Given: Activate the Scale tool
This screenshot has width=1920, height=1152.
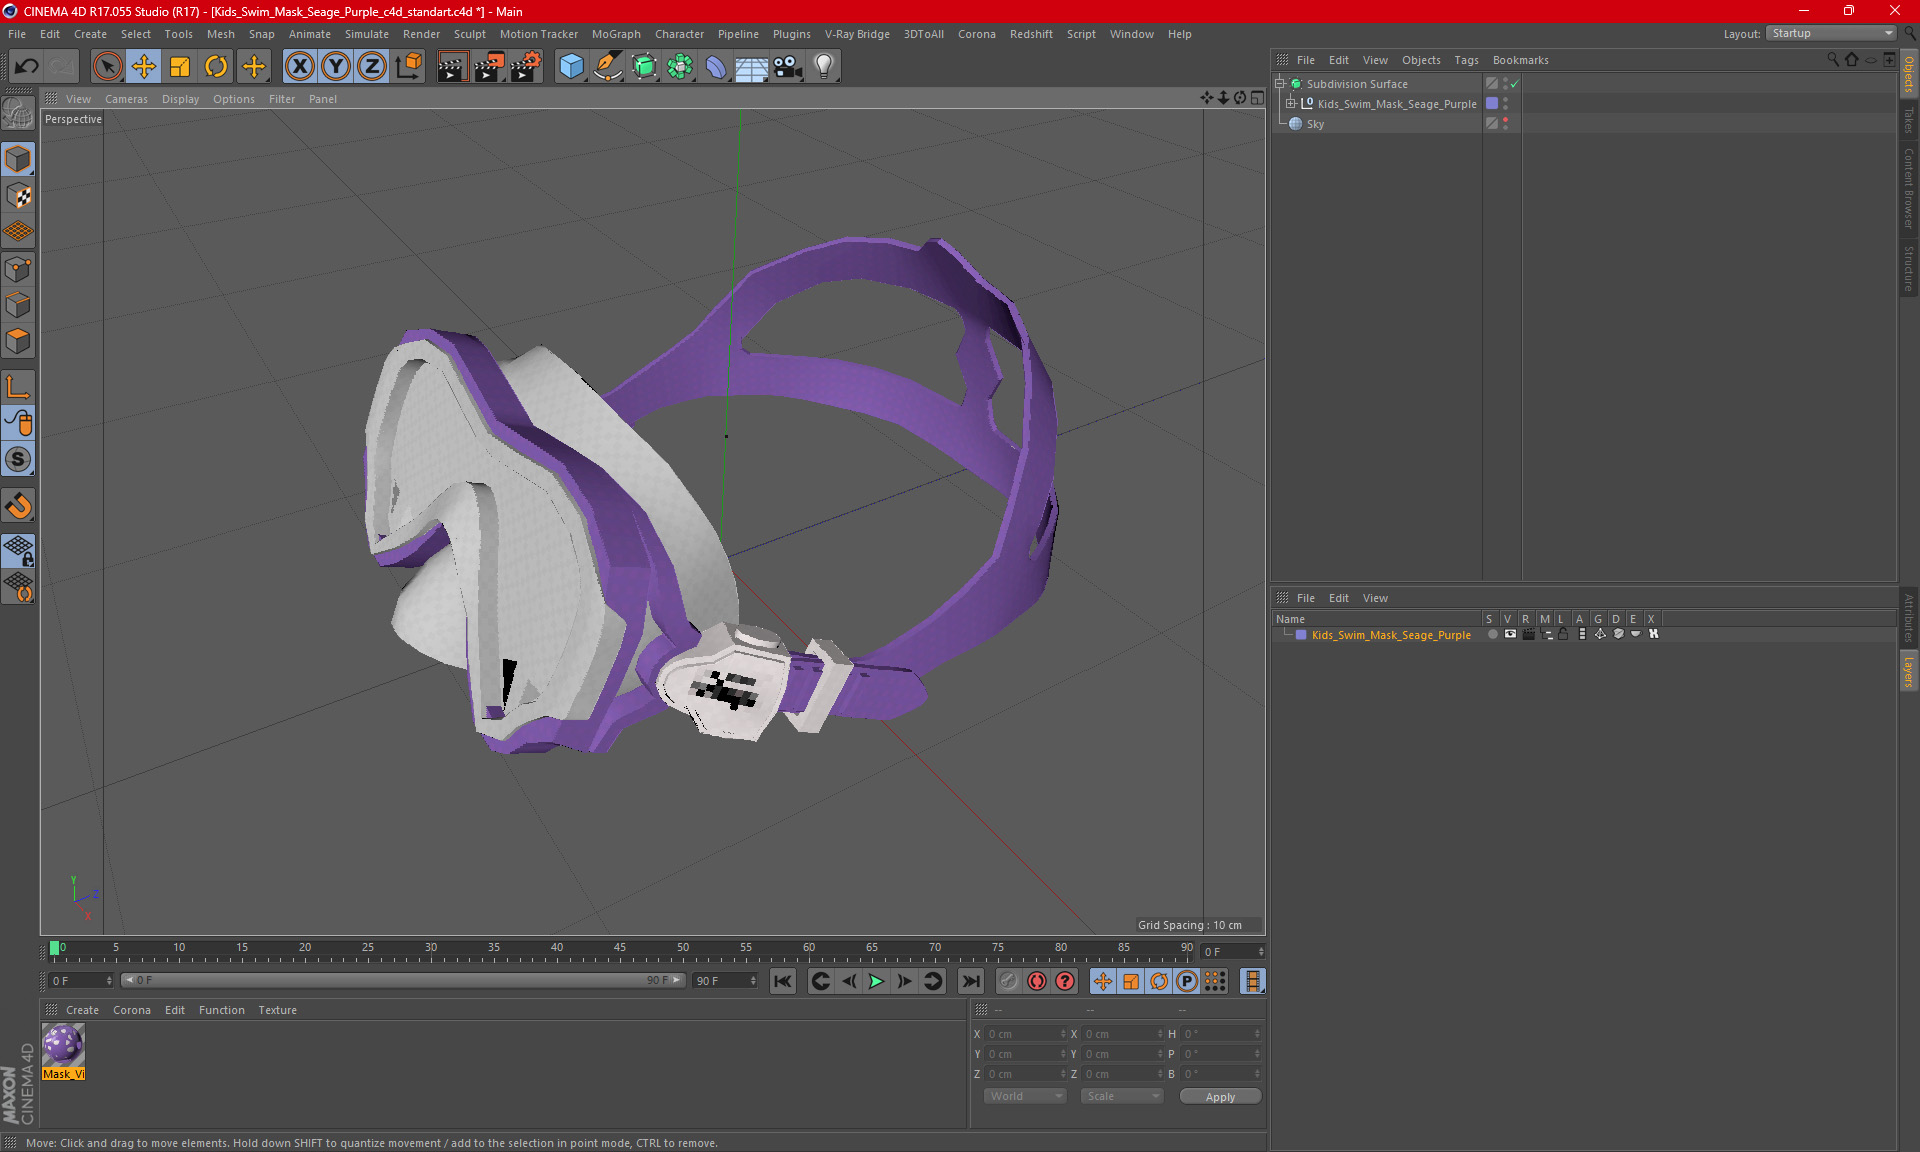Looking at the screenshot, I should click(x=180, y=66).
